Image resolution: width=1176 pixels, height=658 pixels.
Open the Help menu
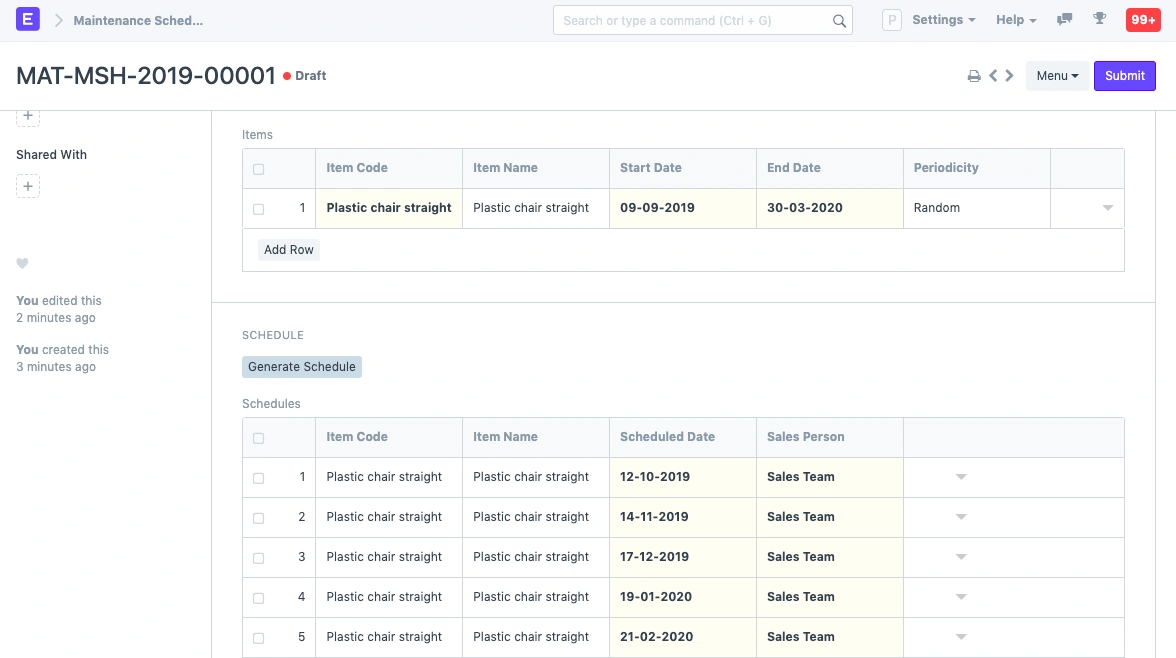point(1015,20)
